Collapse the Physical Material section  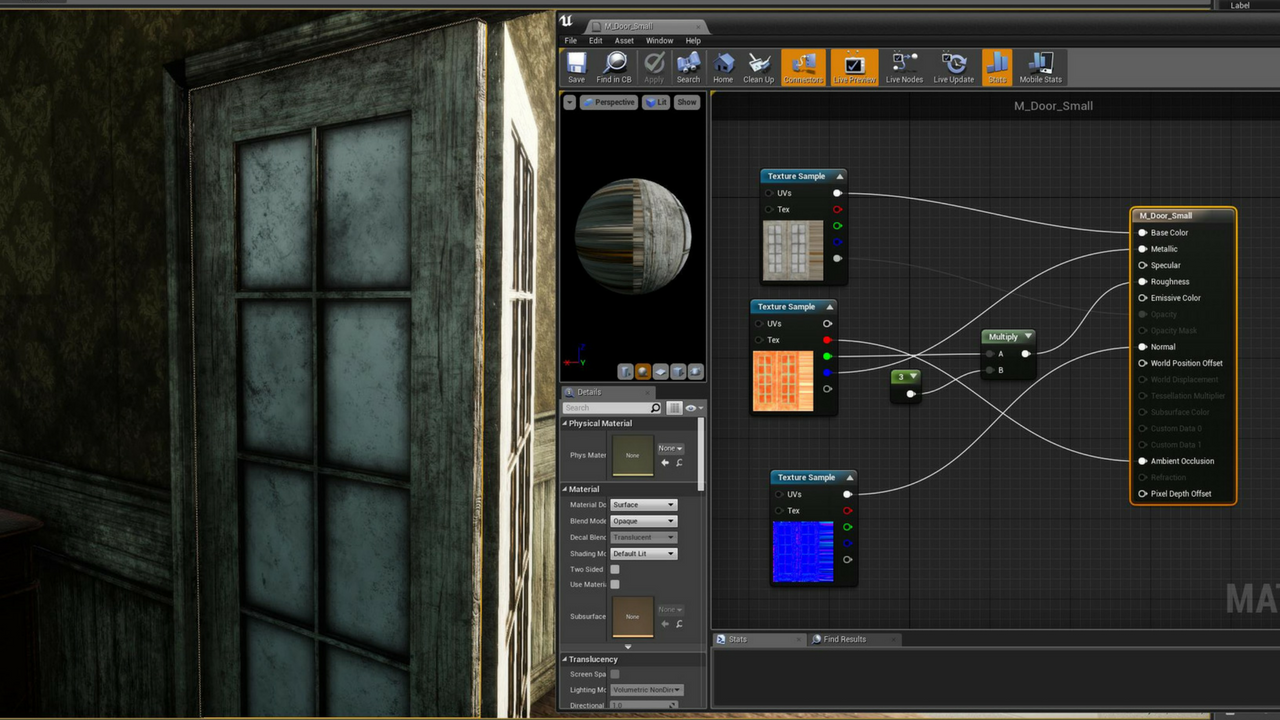[565, 423]
